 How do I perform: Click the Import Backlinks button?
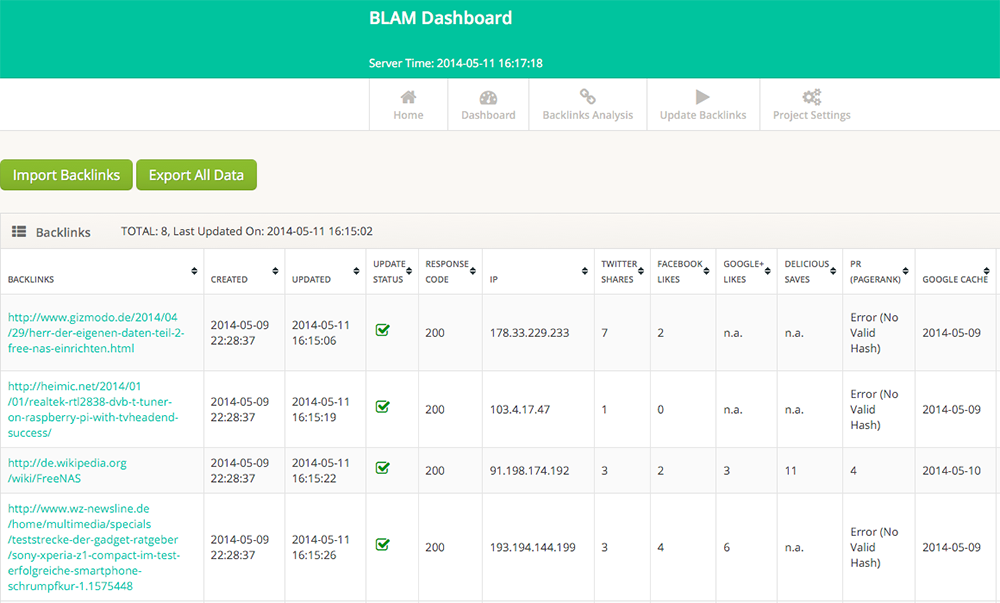pyautogui.click(x=66, y=175)
